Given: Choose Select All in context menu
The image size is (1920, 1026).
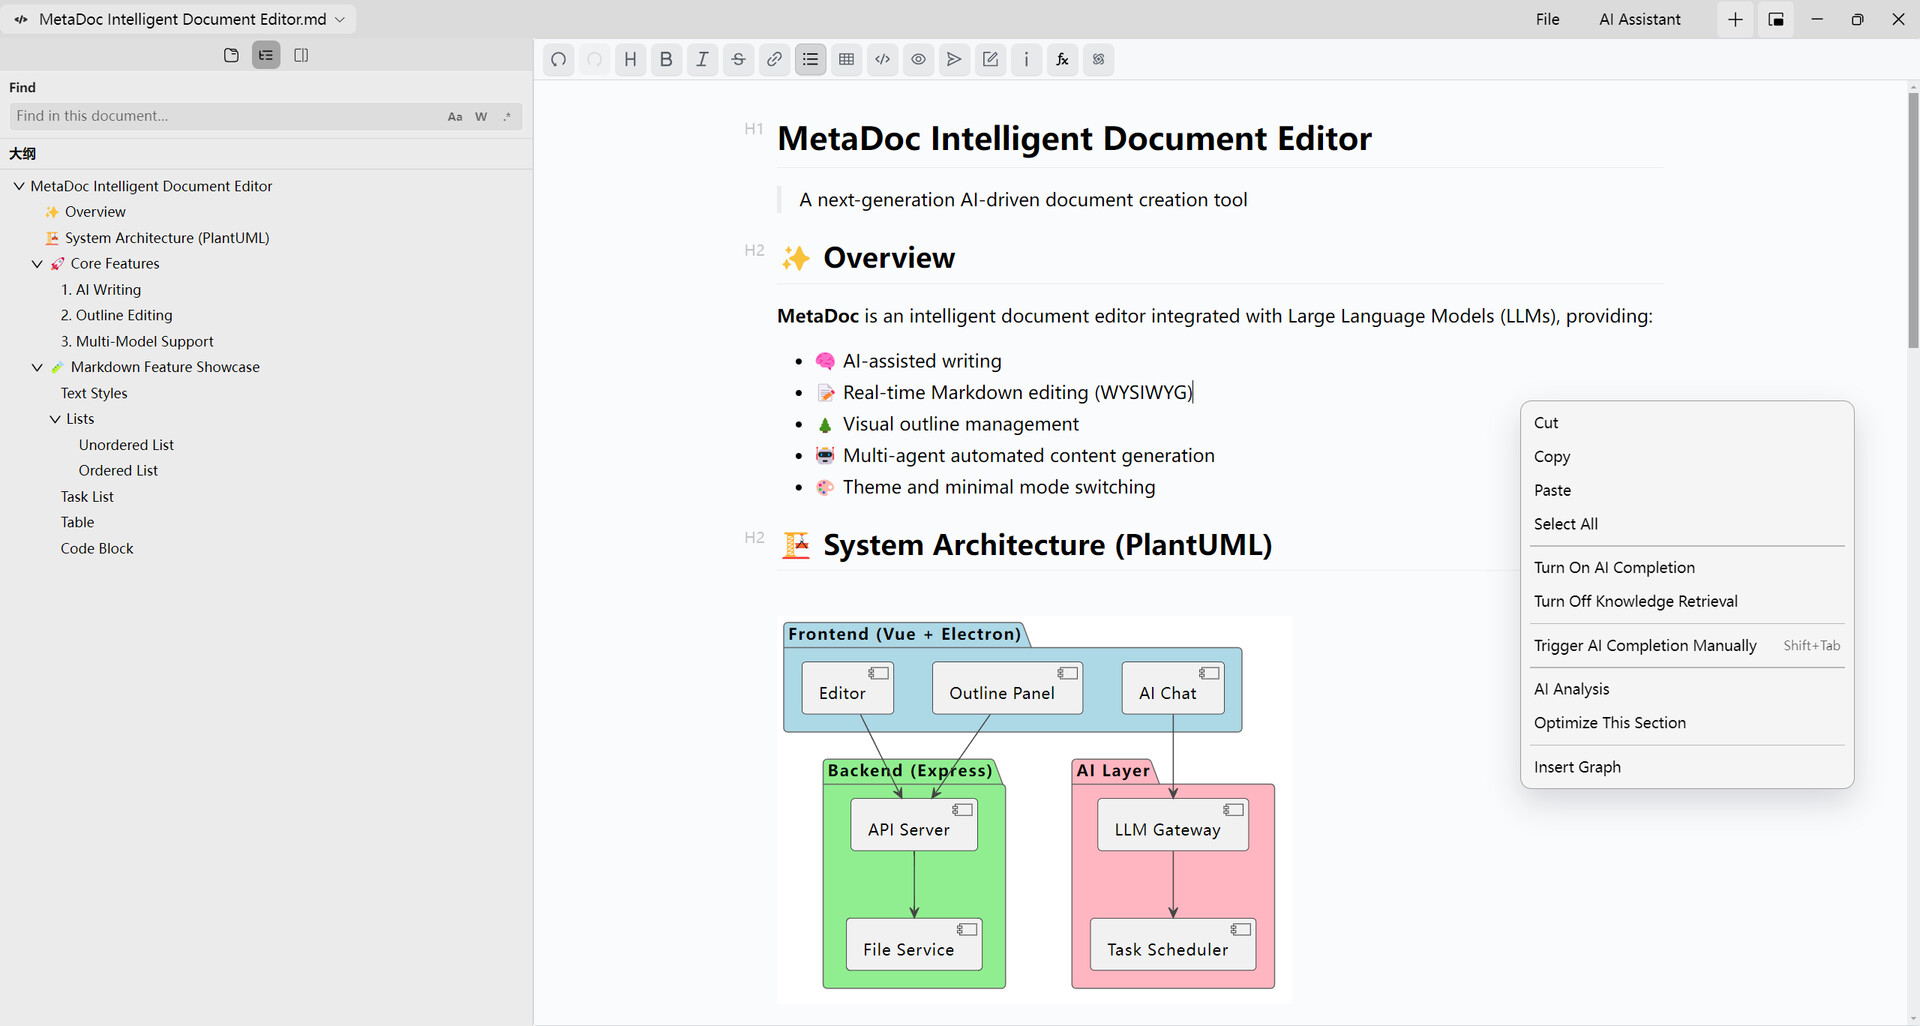Looking at the screenshot, I should pos(1686,524).
